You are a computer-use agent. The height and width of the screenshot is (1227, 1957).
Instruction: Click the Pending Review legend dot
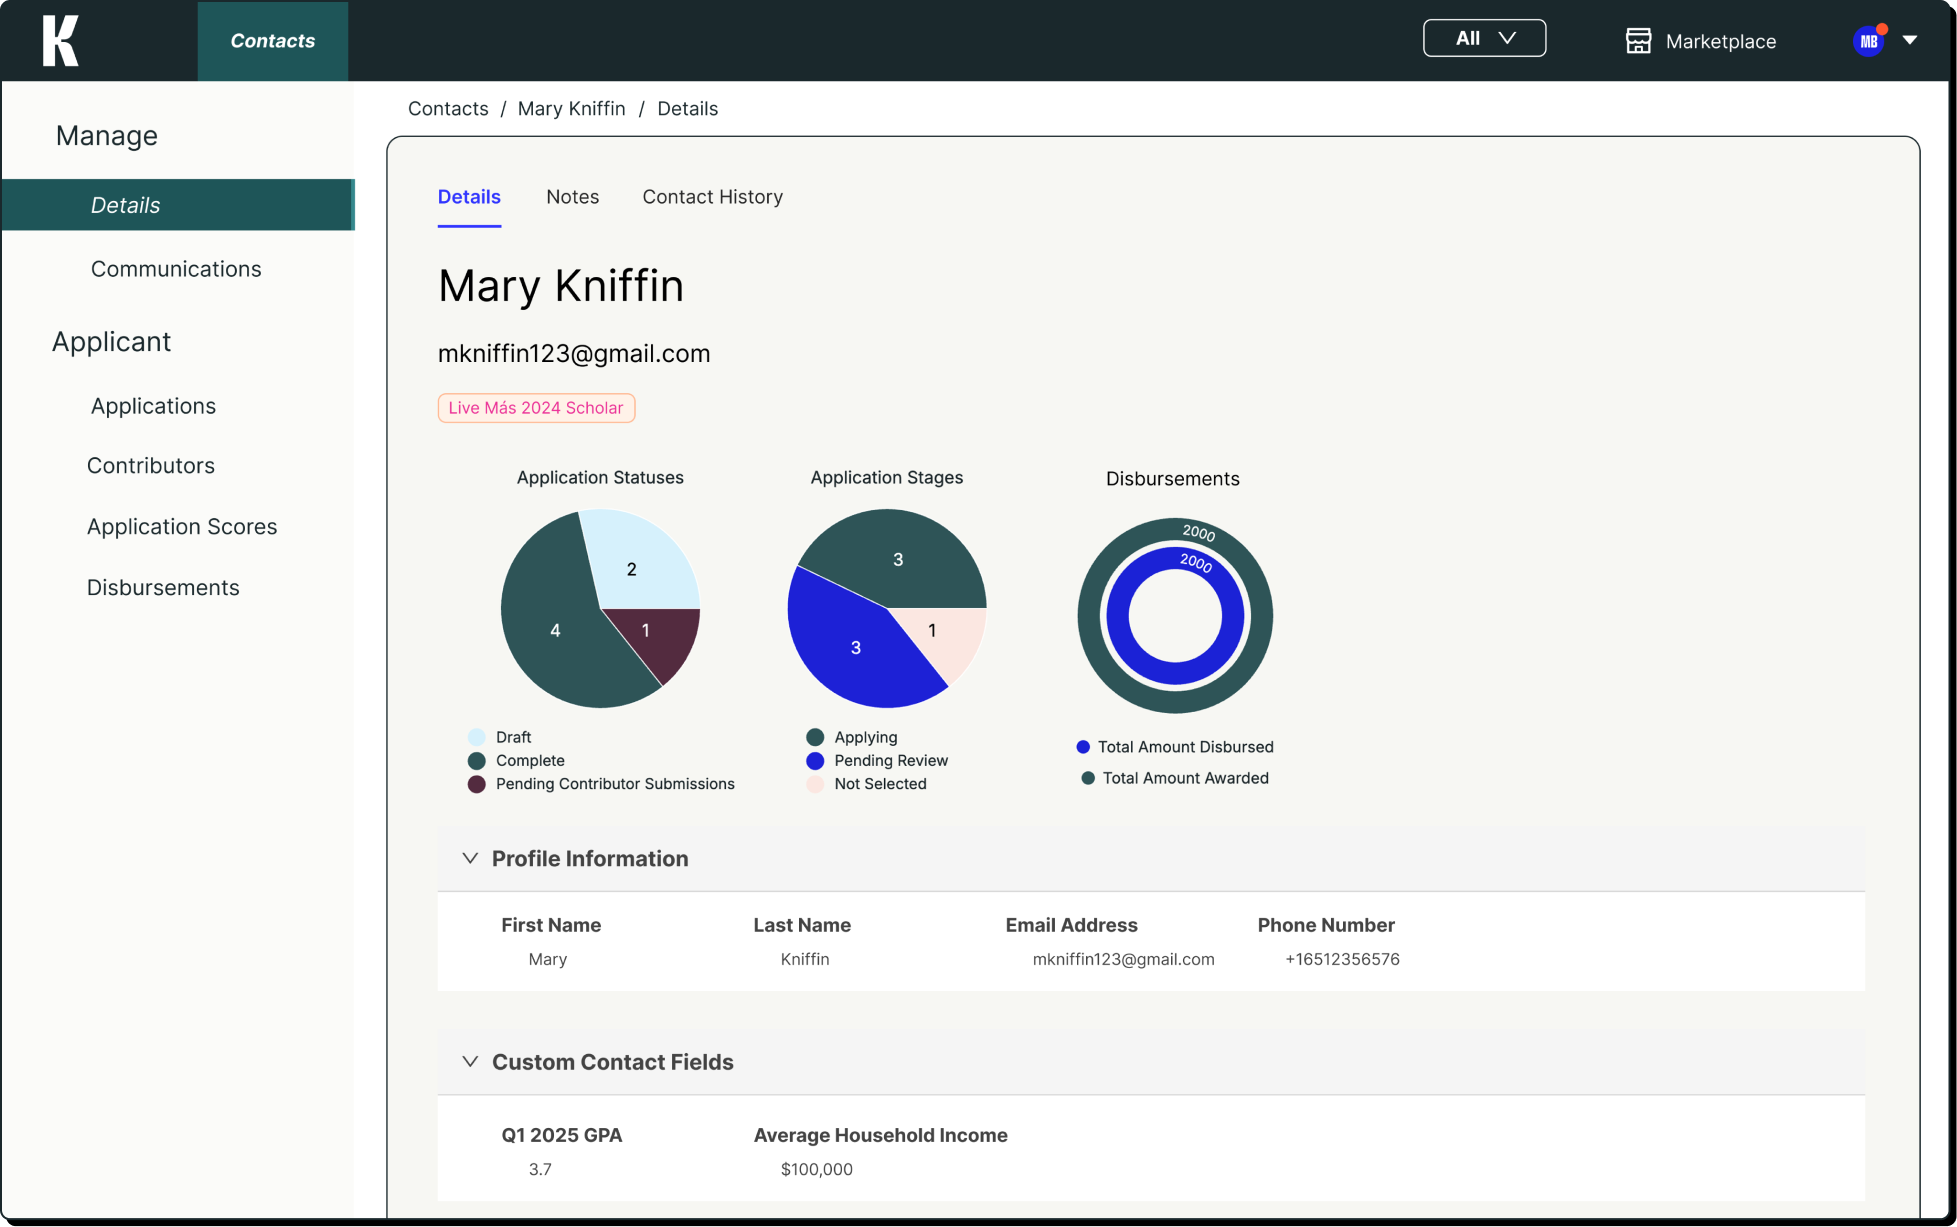pos(815,761)
